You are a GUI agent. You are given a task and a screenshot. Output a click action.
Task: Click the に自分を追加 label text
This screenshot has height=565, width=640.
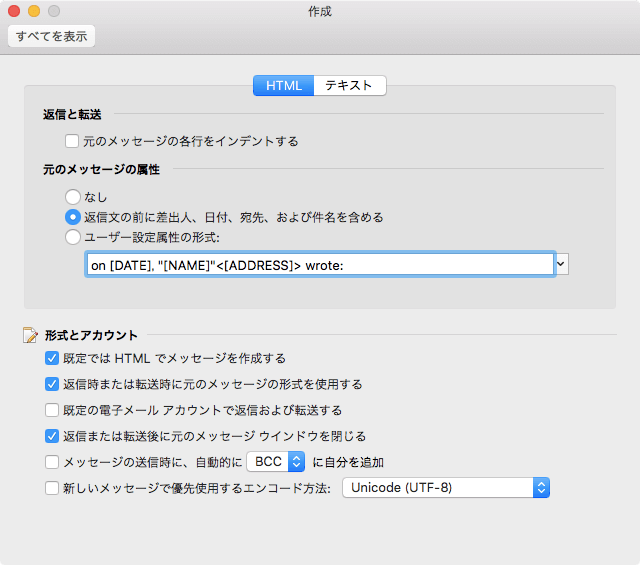pyautogui.click(x=348, y=462)
